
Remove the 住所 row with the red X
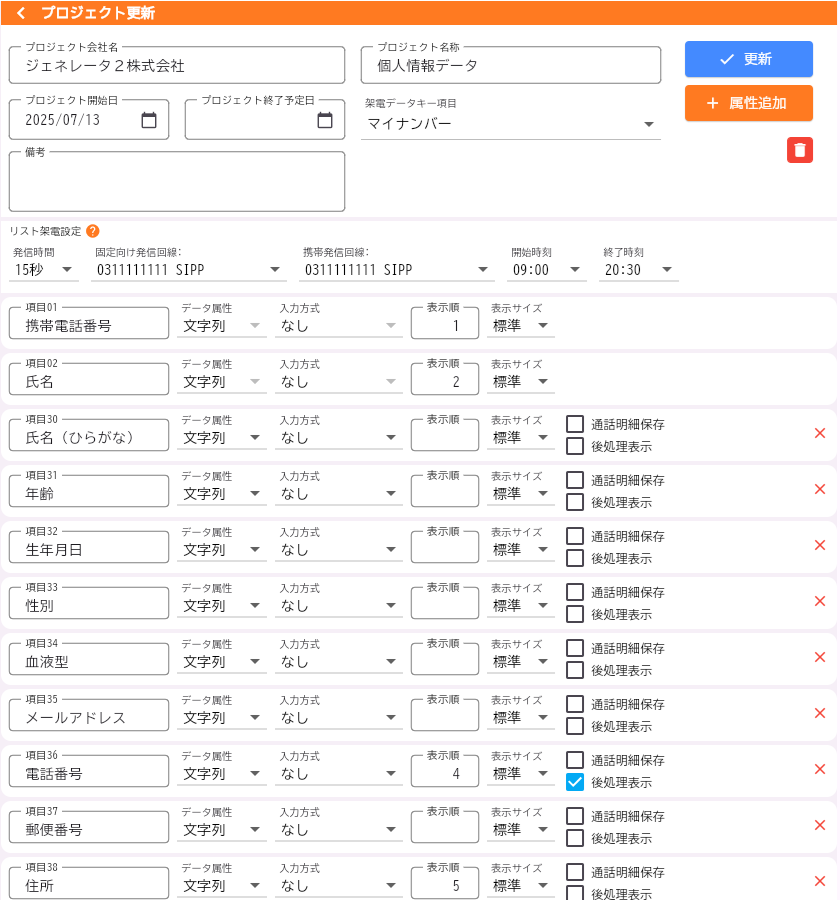820,882
